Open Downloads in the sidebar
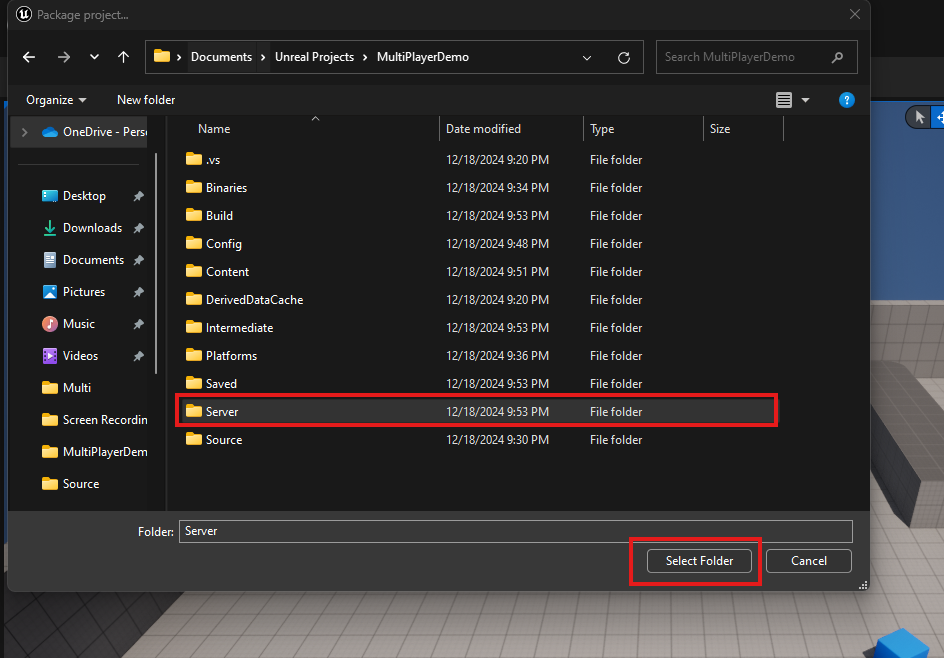This screenshot has height=658, width=944. (x=92, y=228)
